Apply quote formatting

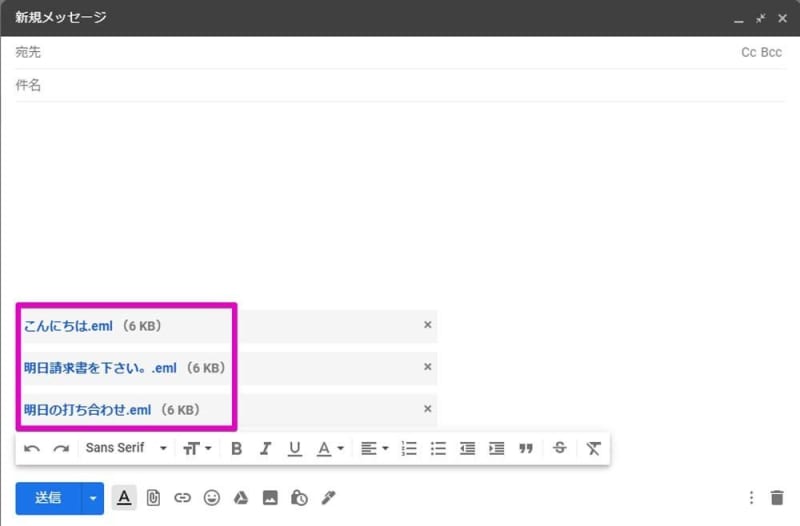(x=526, y=448)
